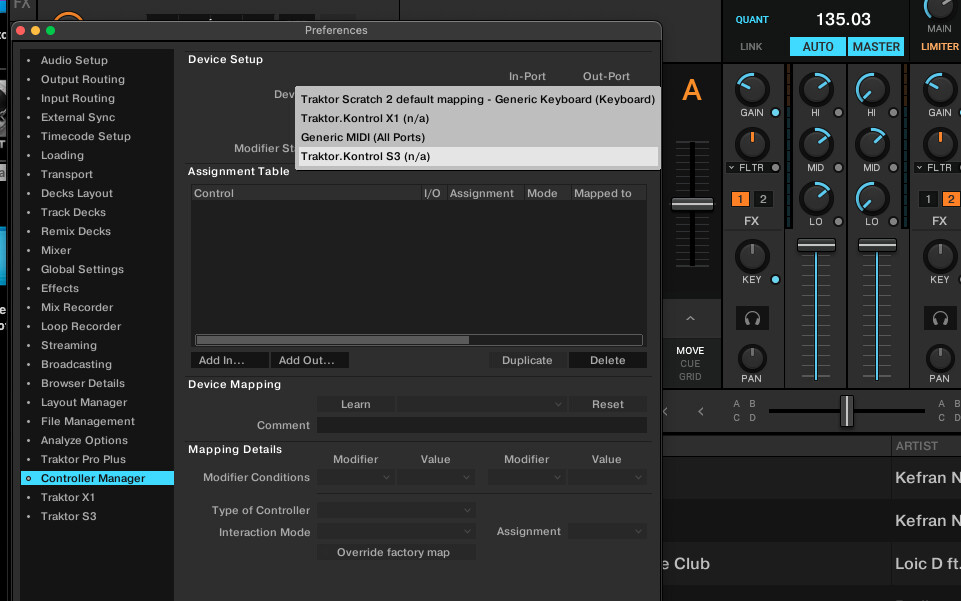Viewport: 961px width, 601px height.
Task: Click the Add In... button
Action: (x=230, y=360)
